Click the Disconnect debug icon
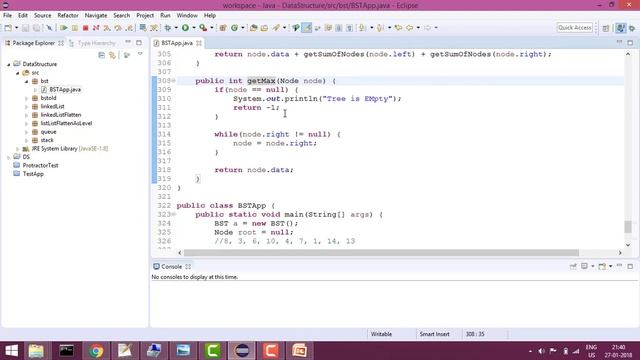Image resolution: width=640 pixels, height=360 pixels. (x=96, y=28)
